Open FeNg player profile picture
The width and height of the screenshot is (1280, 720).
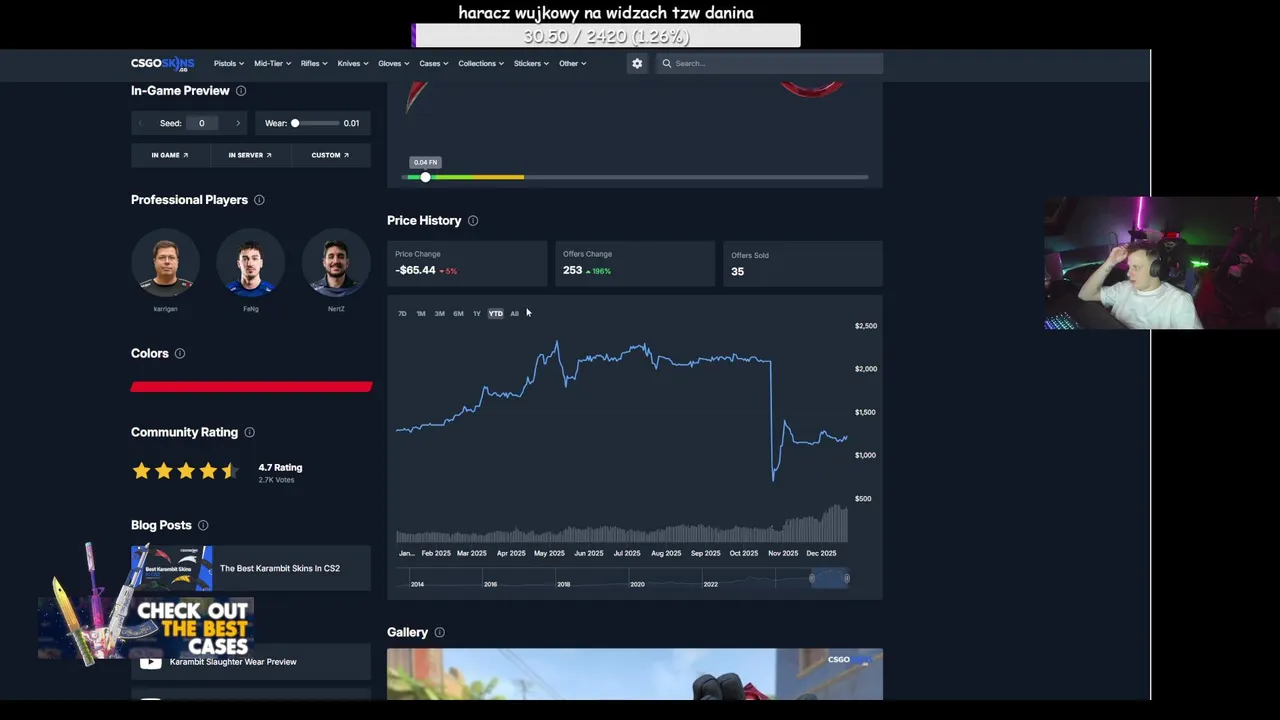tap(251, 263)
